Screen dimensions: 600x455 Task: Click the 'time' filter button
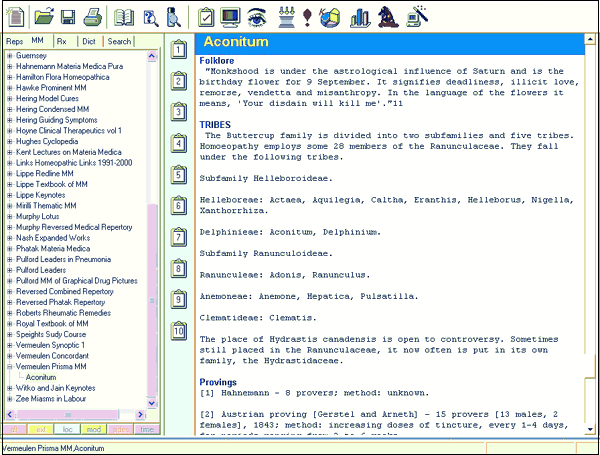point(147,429)
